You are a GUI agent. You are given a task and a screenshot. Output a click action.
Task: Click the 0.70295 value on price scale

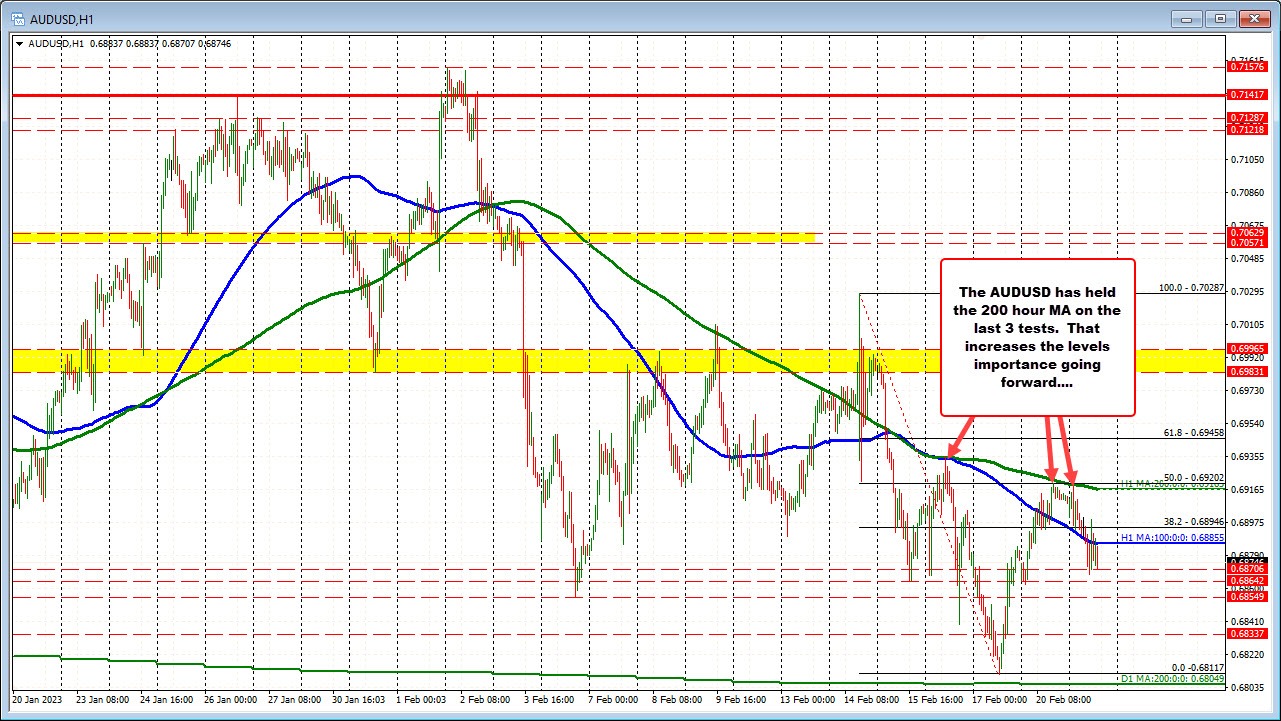click(1250, 291)
